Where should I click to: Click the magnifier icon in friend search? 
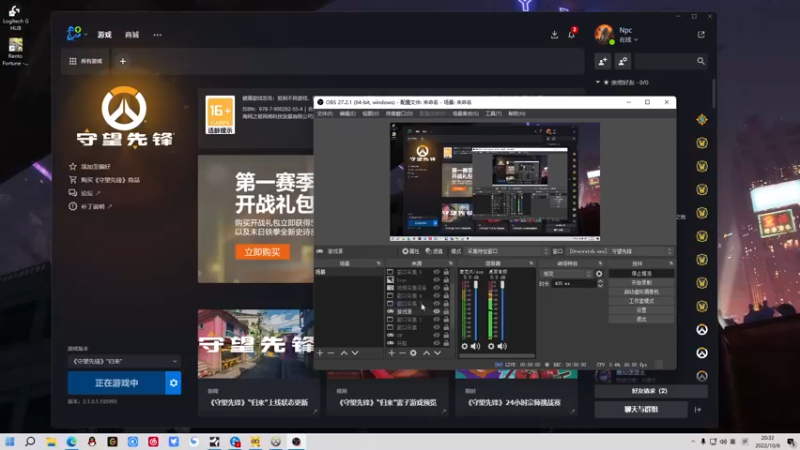coord(701,61)
